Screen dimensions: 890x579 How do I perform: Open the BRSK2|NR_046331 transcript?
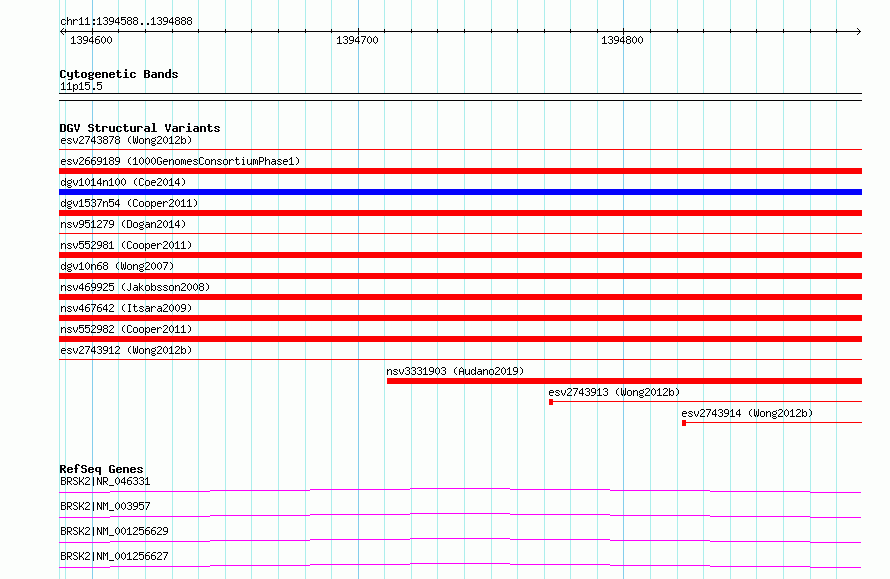tap(105, 481)
